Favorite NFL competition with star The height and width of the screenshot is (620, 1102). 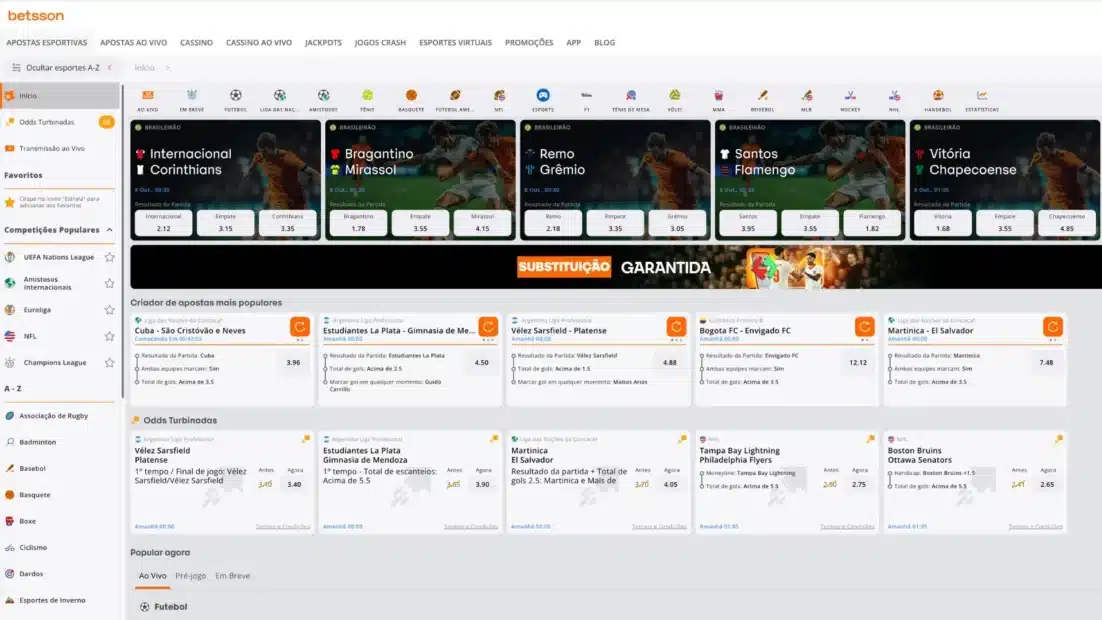point(110,336)
